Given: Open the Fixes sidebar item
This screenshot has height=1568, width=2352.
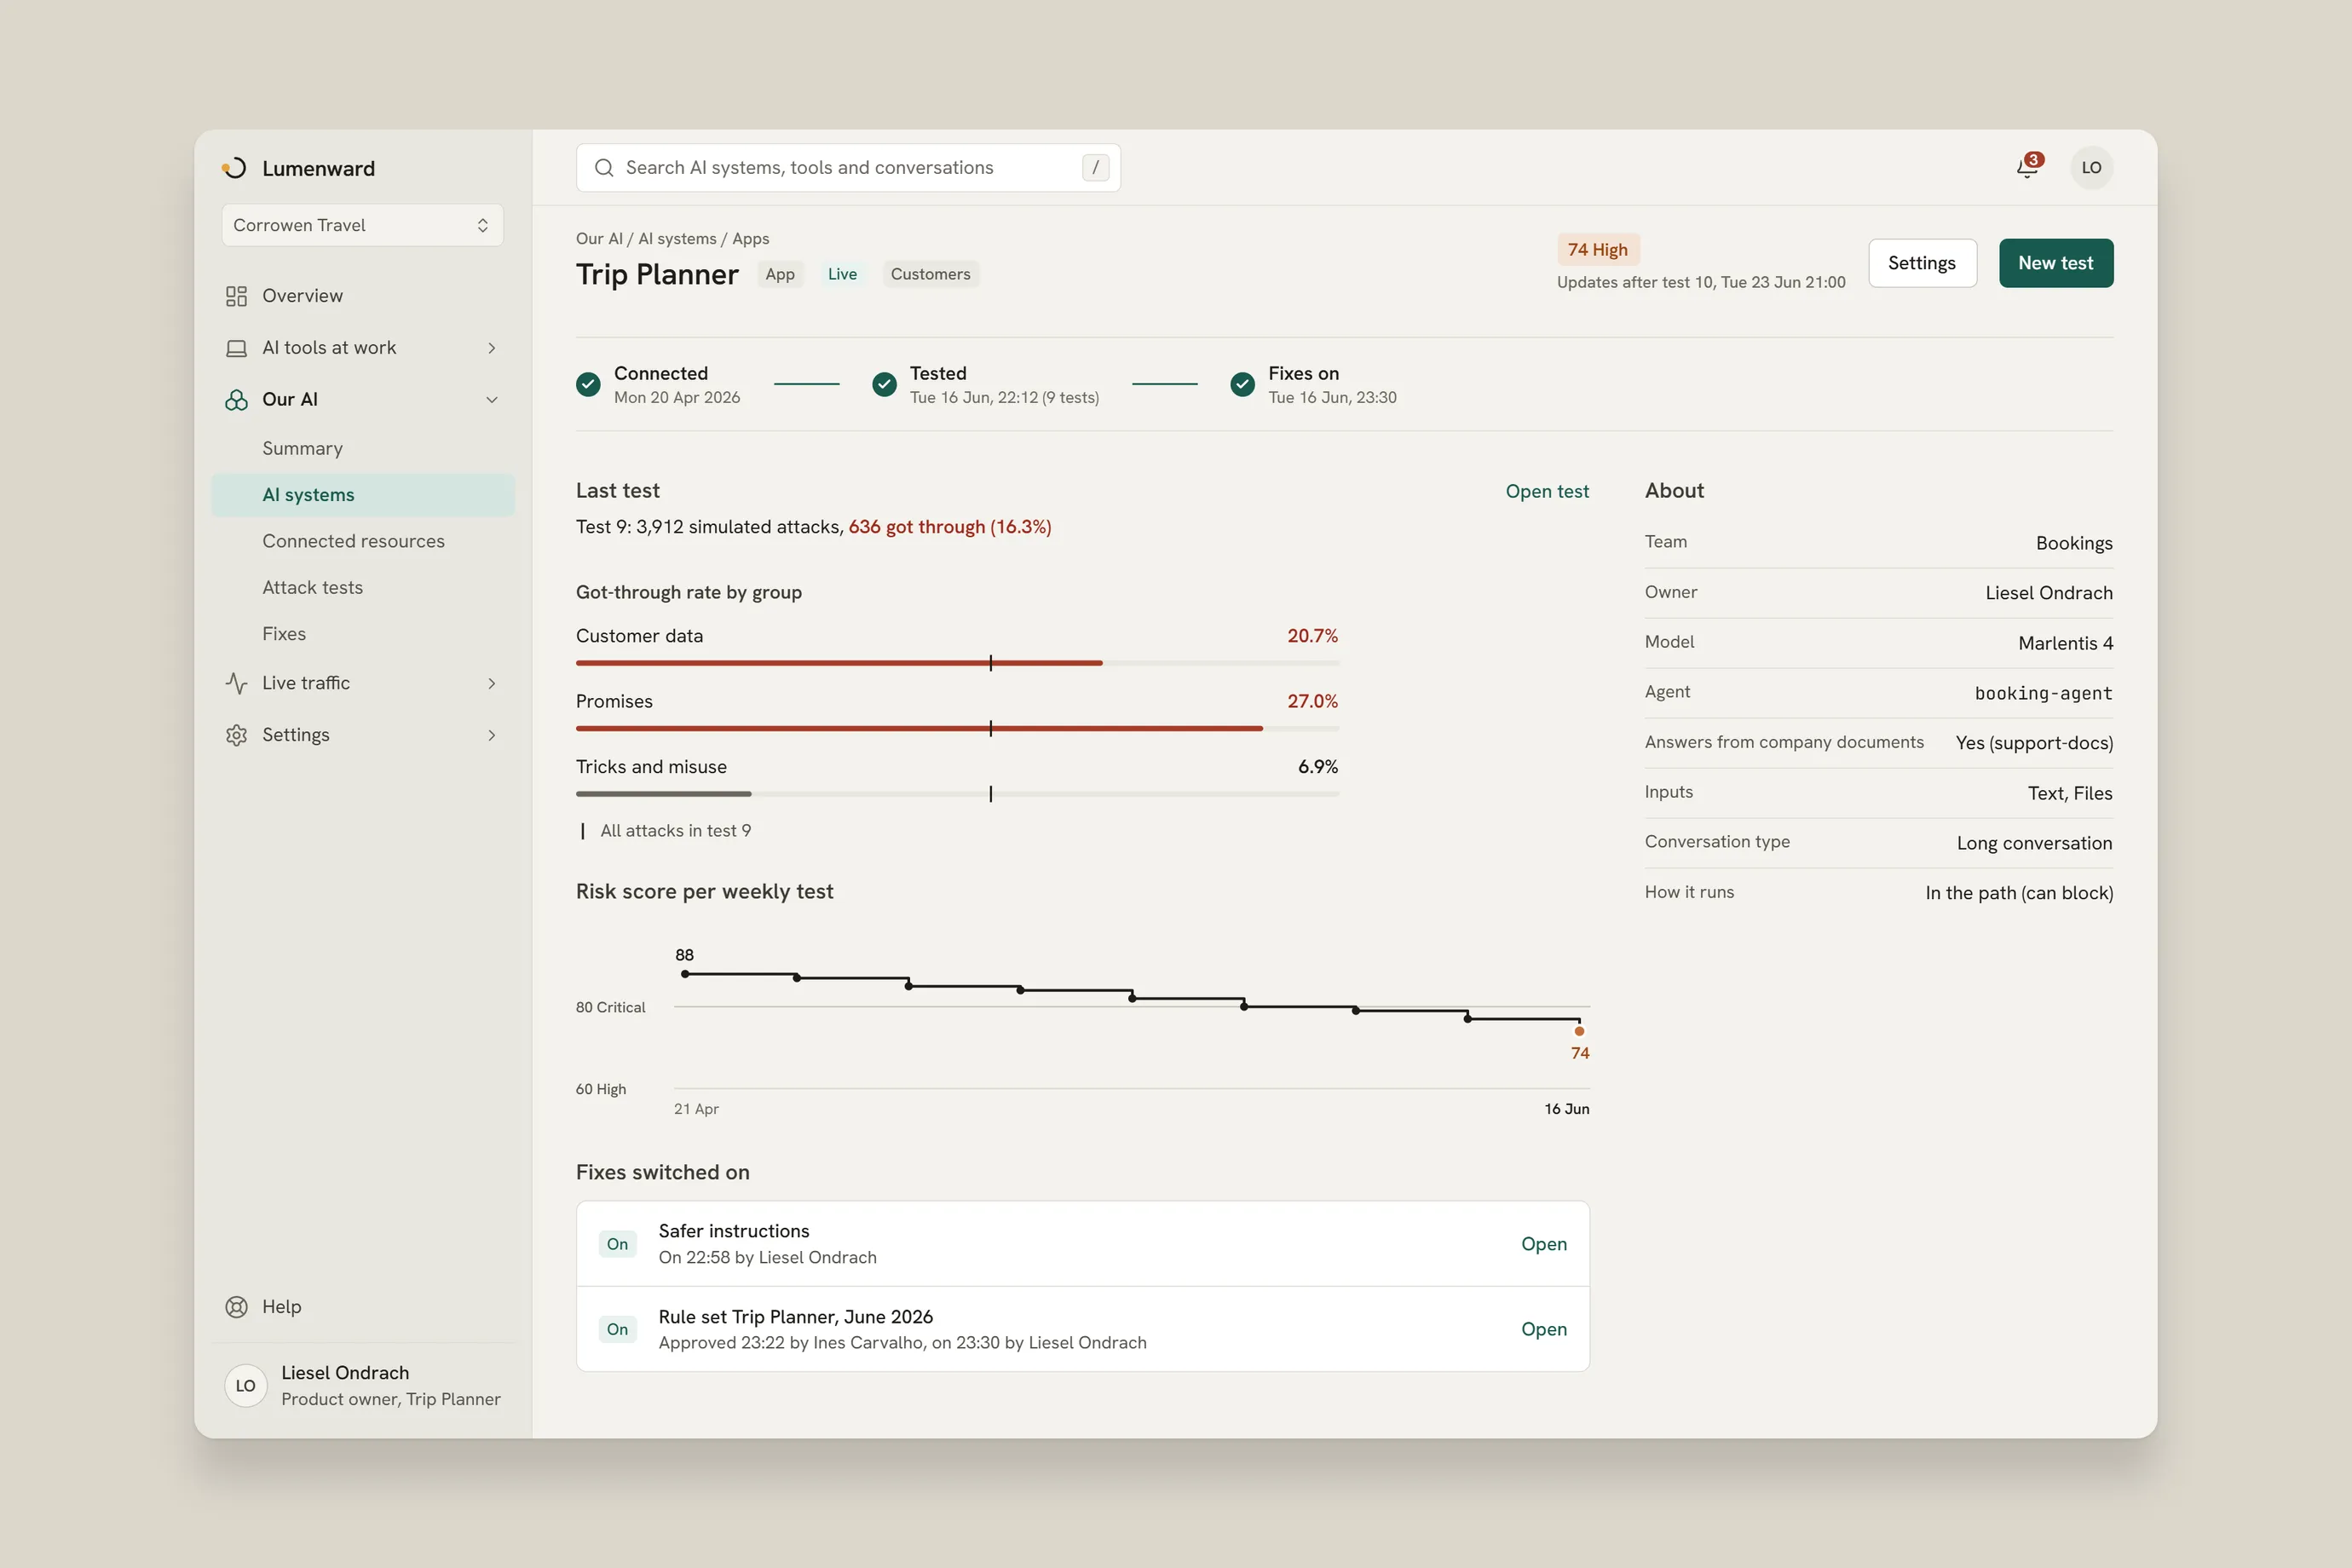Looking at the screenshot, I should 363,634.
